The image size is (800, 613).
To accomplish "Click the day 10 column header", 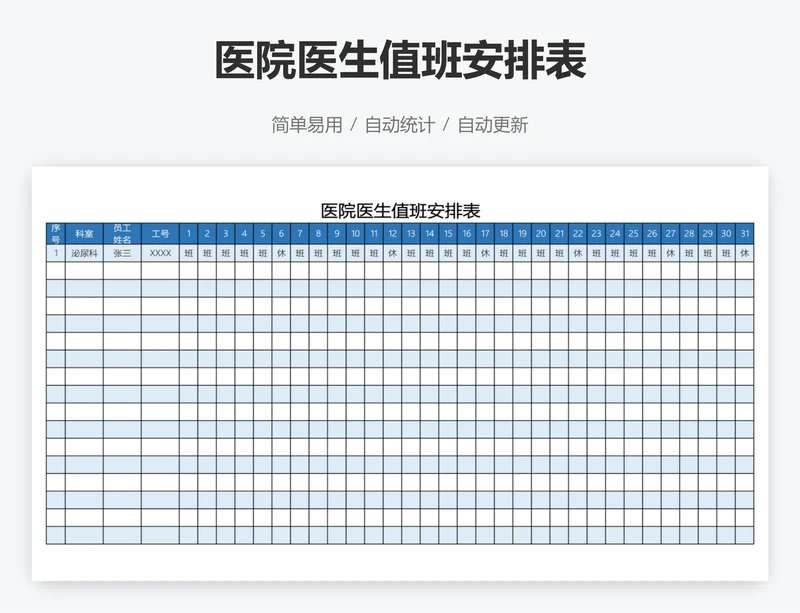I will click(x=355, y=234).
